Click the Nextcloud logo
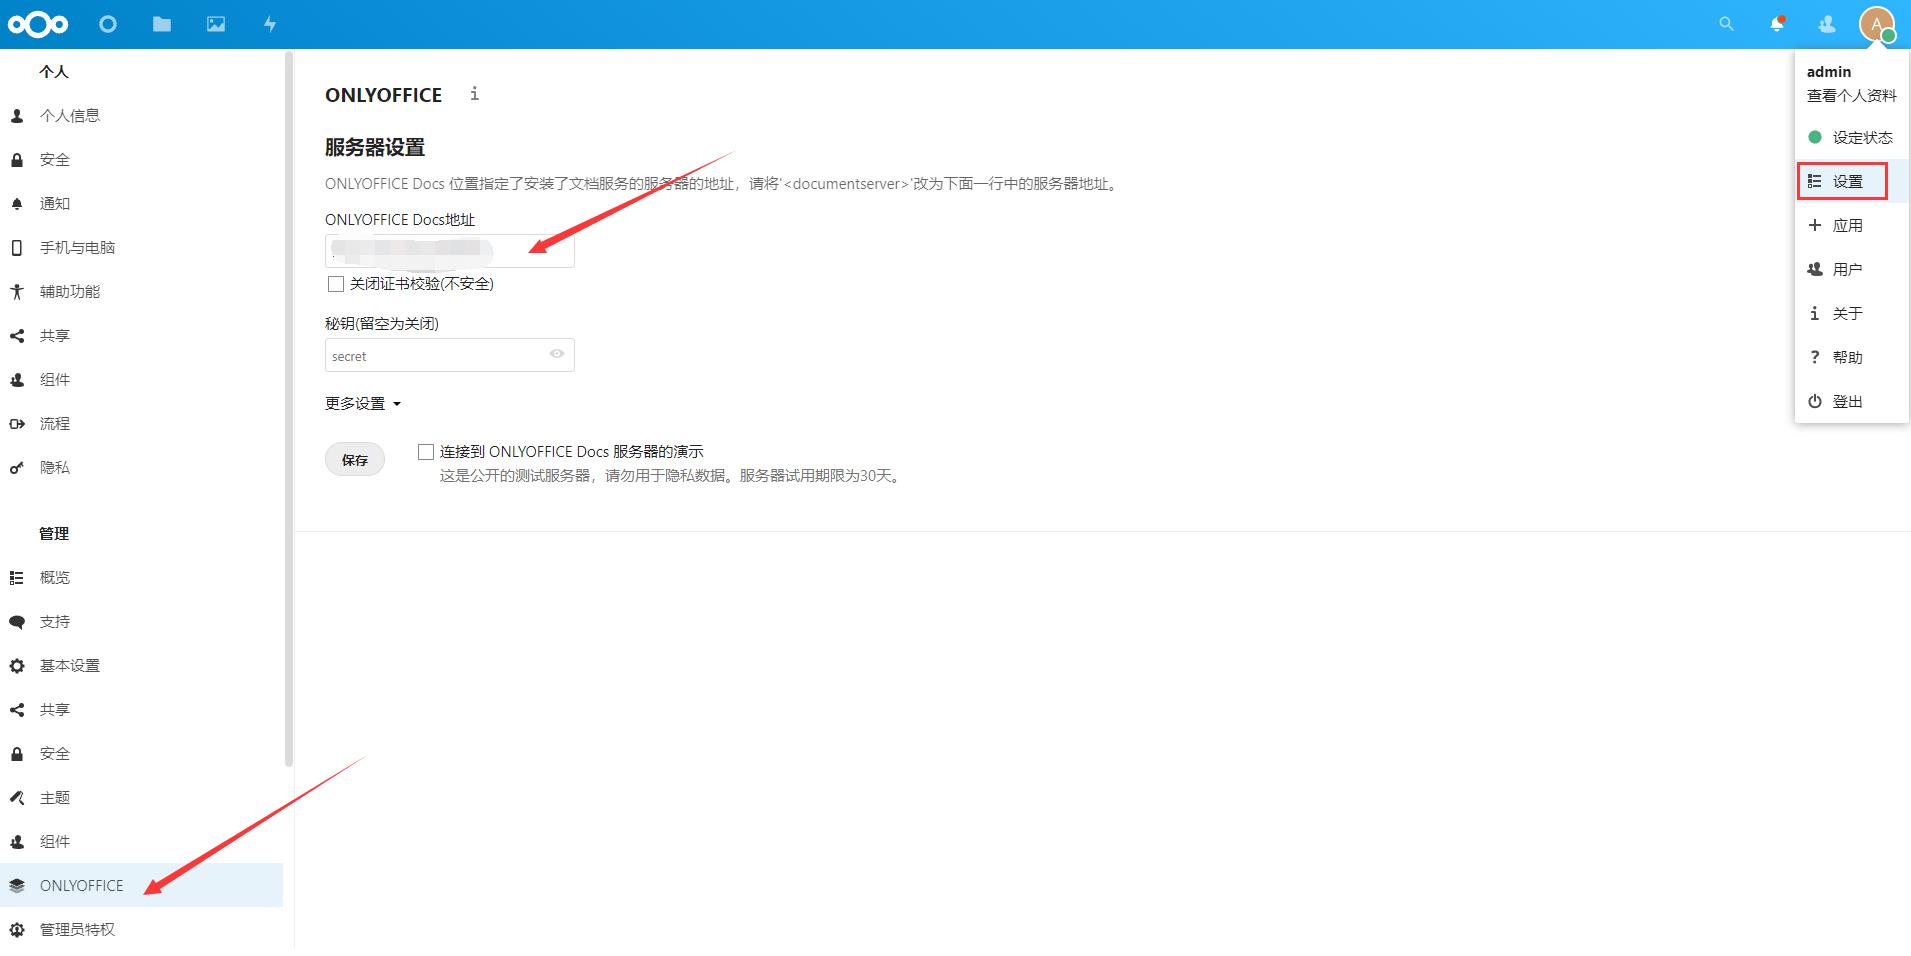The image size is (1911, 956). click(38, 23)
